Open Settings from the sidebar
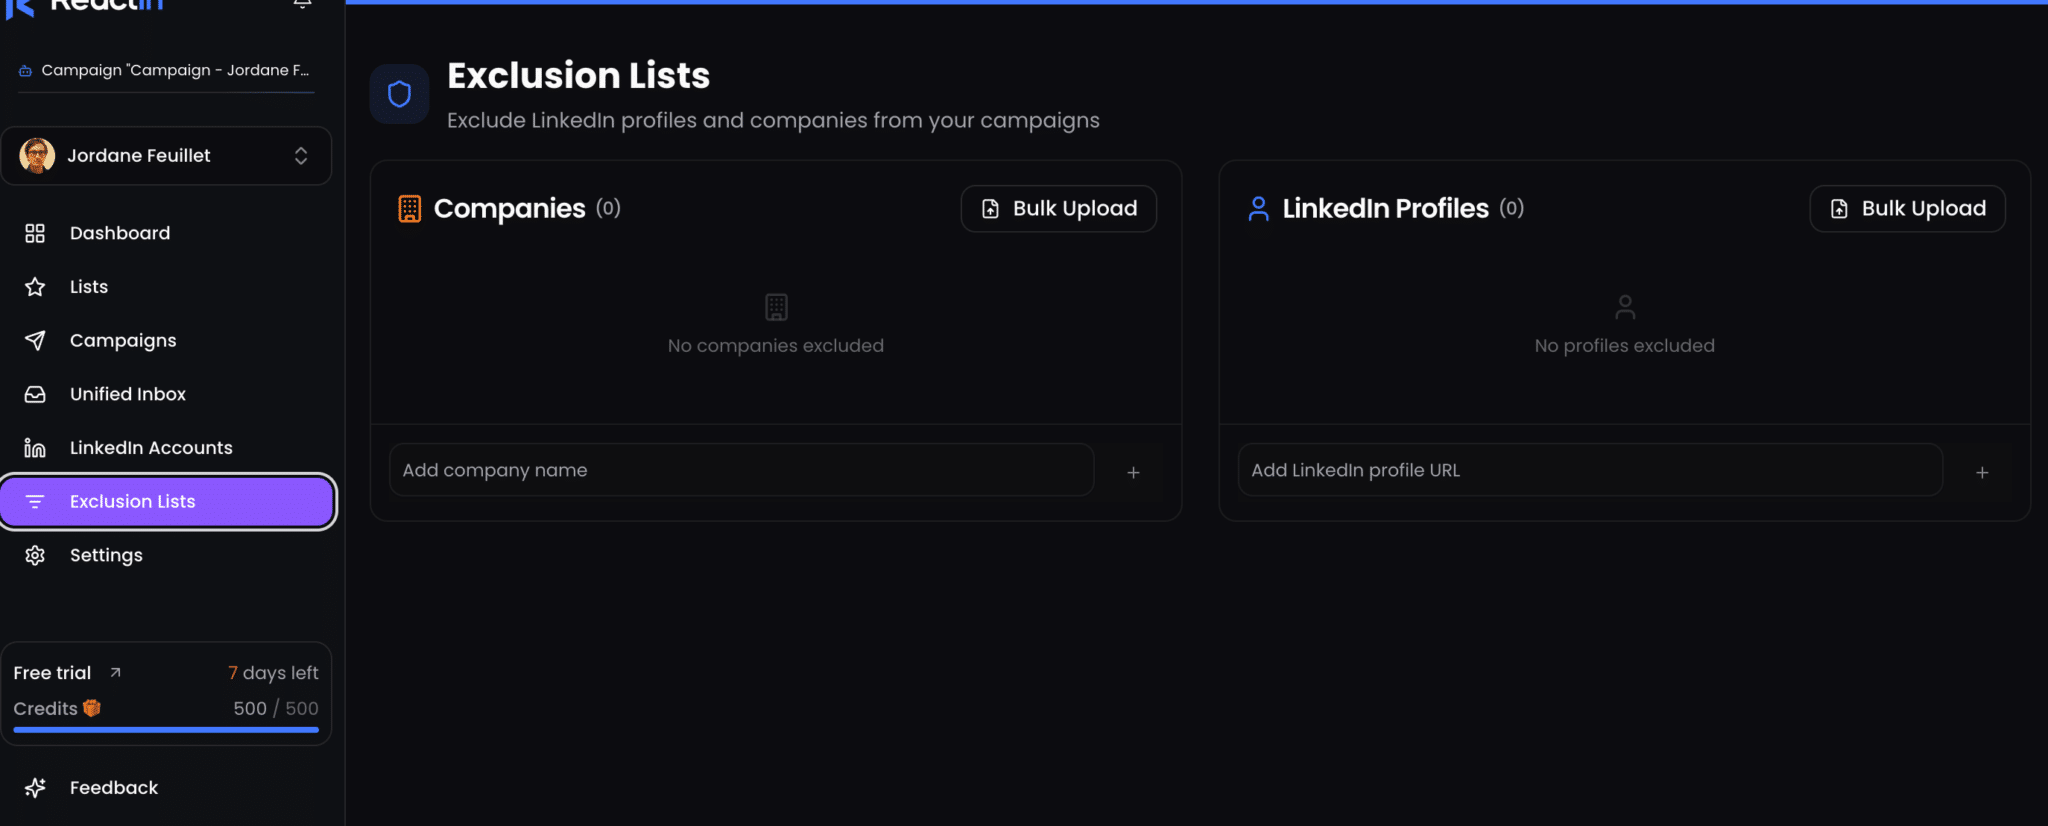Image resolution: width=2048 pixels, height=826 pixels. point(106,555)
